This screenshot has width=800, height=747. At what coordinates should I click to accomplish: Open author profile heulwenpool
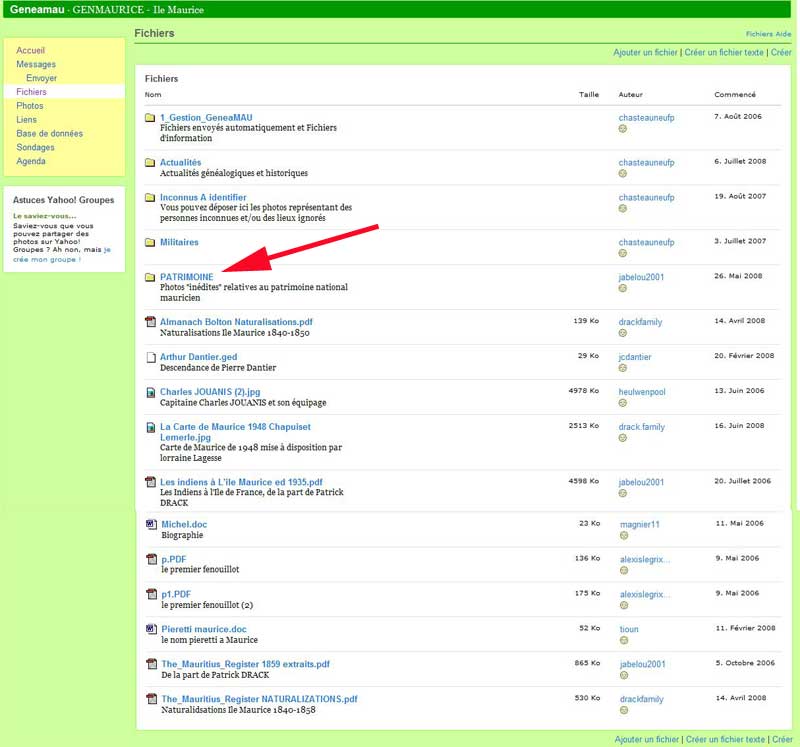coord(642,392)
